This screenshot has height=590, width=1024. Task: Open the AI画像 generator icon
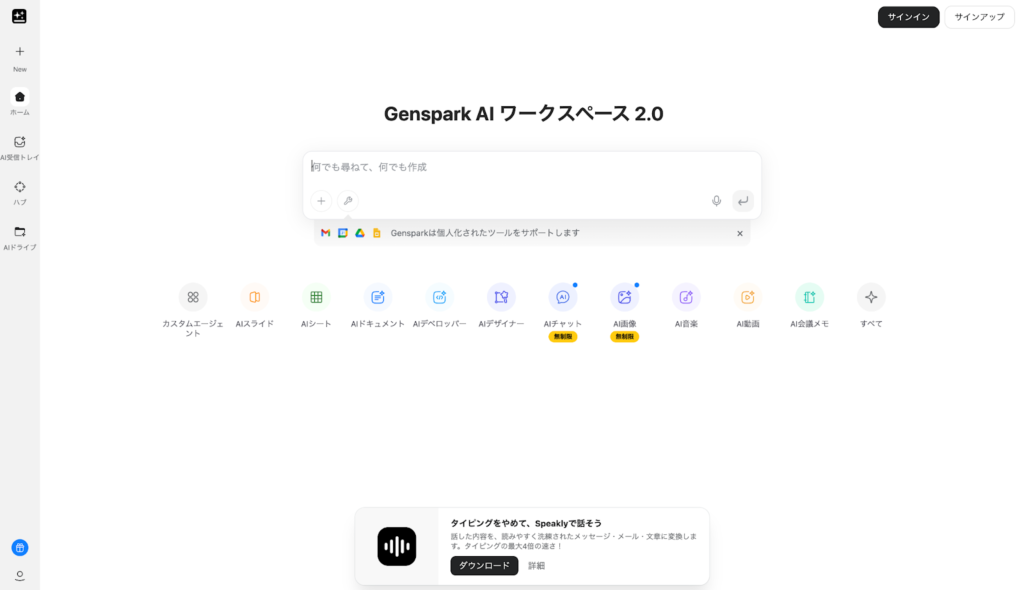pos(624,297)
